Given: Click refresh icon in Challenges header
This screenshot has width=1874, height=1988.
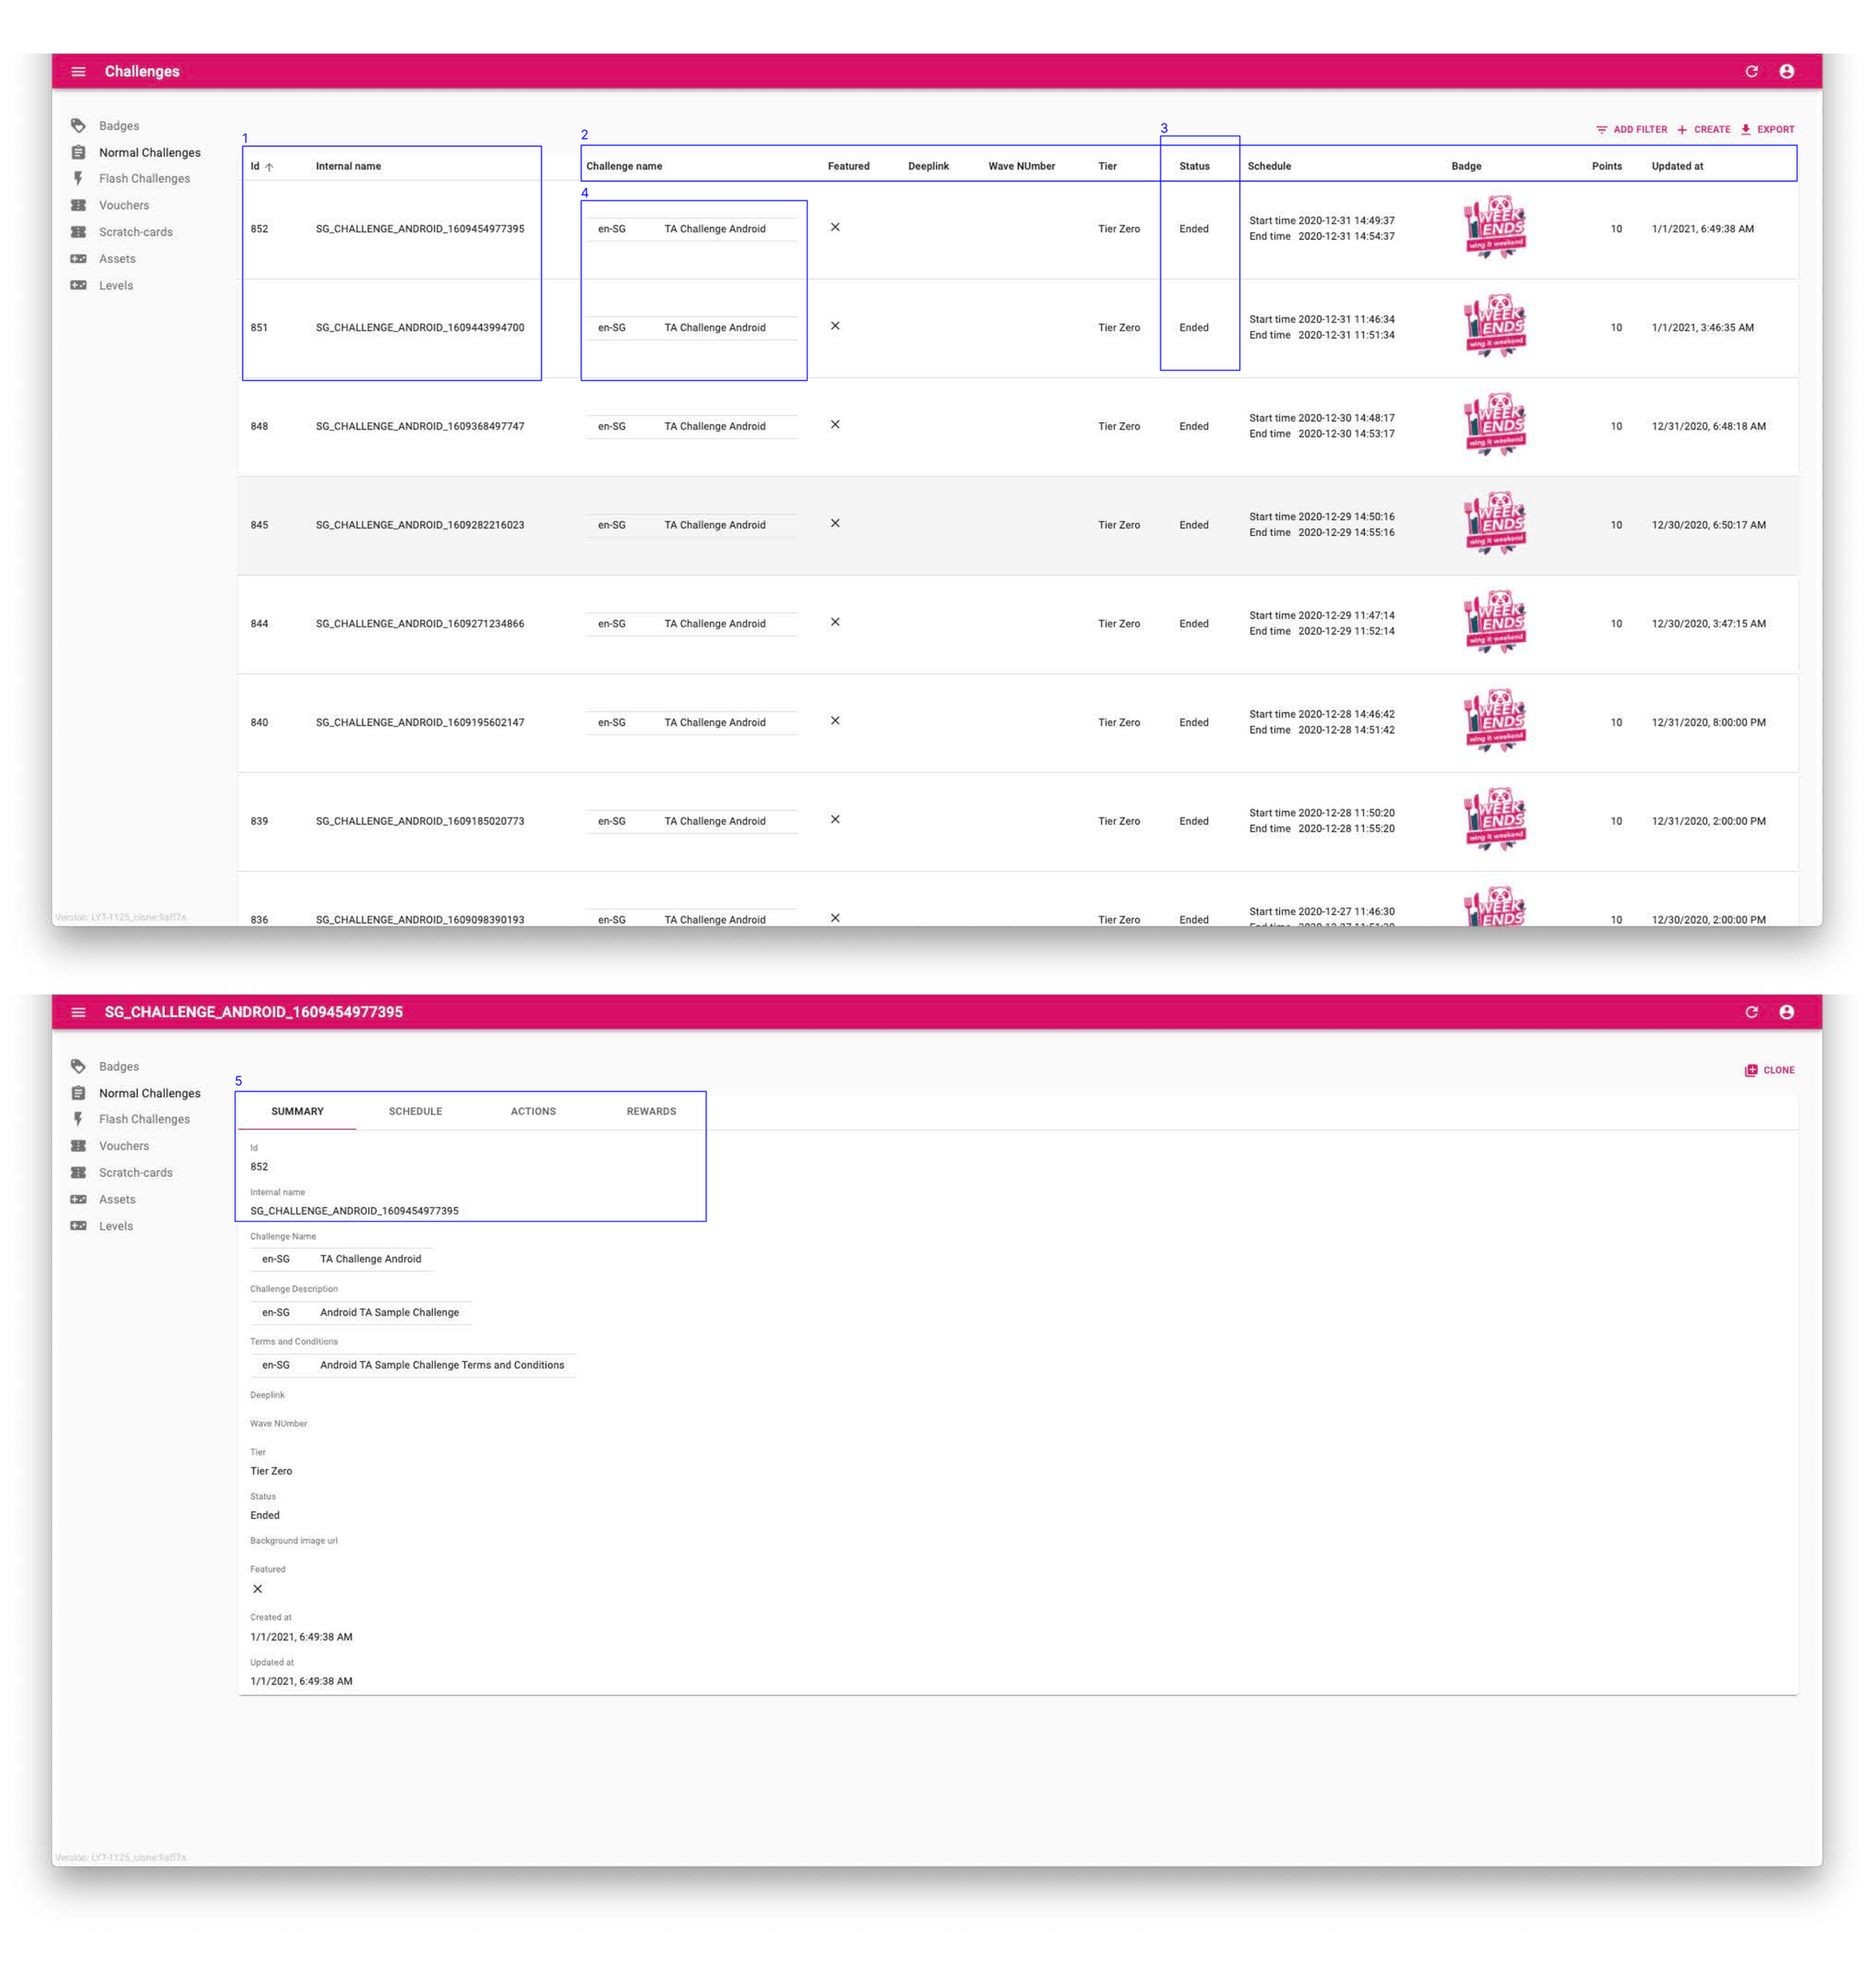Looking at the screenshot, I should (x=1750, y=71).
